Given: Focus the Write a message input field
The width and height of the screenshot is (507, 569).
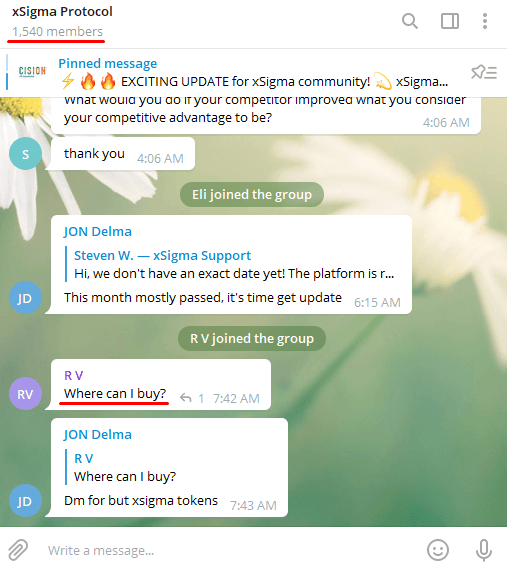Looking at the screenshot, I should point(232,550).
